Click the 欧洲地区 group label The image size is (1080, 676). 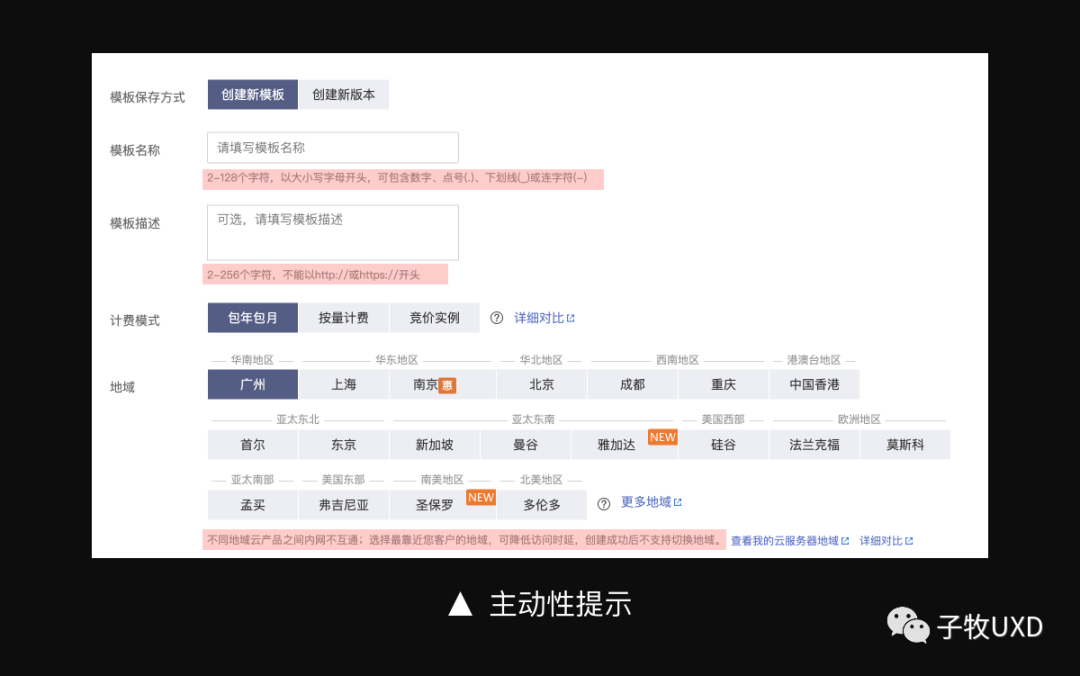point(859,419)
